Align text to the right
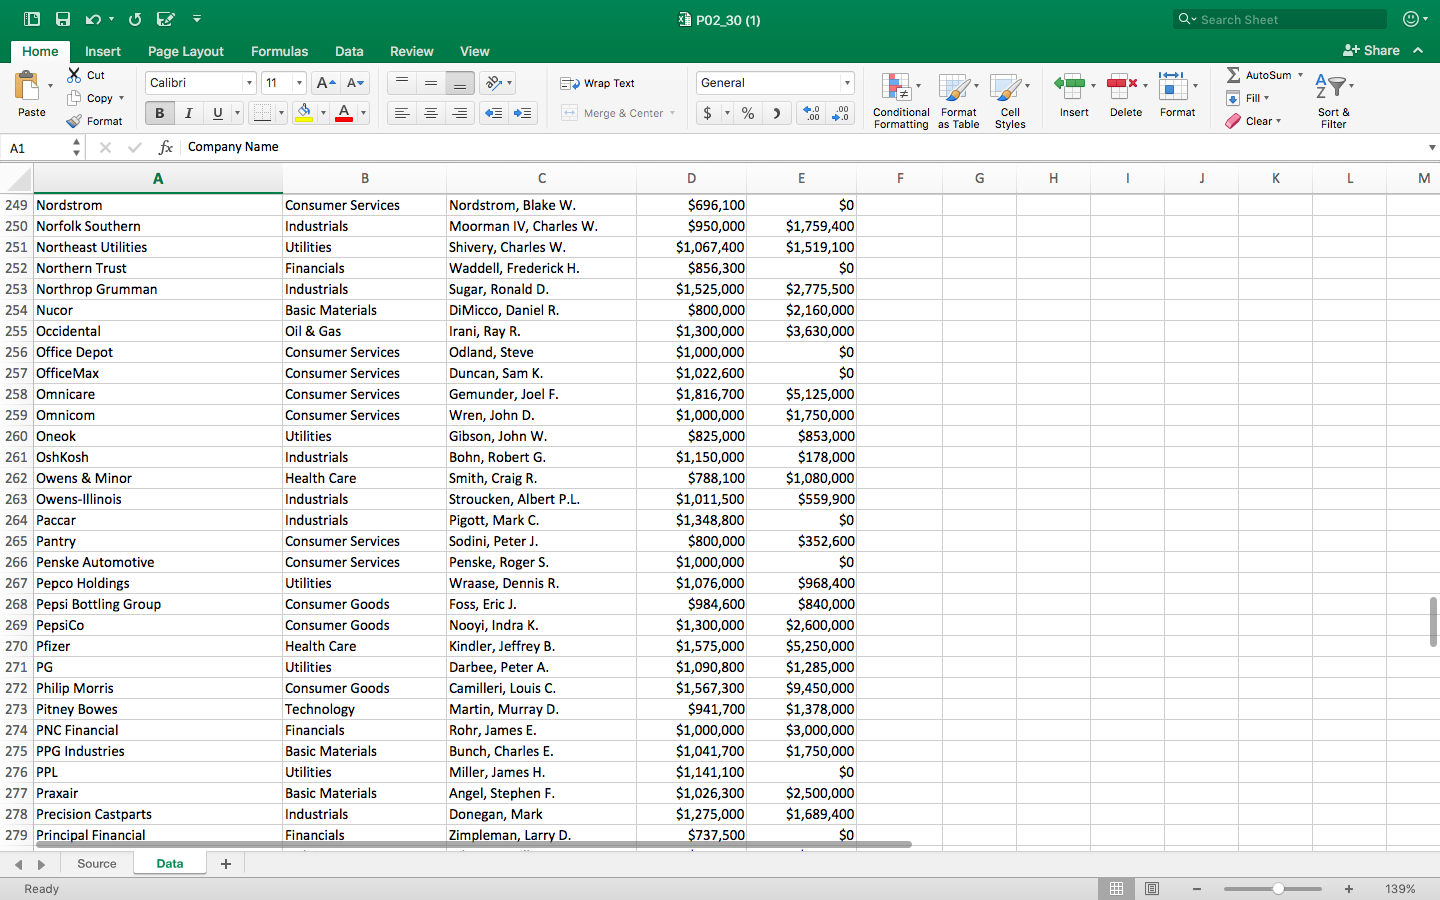1440x900 pixels. pos(460,113)
